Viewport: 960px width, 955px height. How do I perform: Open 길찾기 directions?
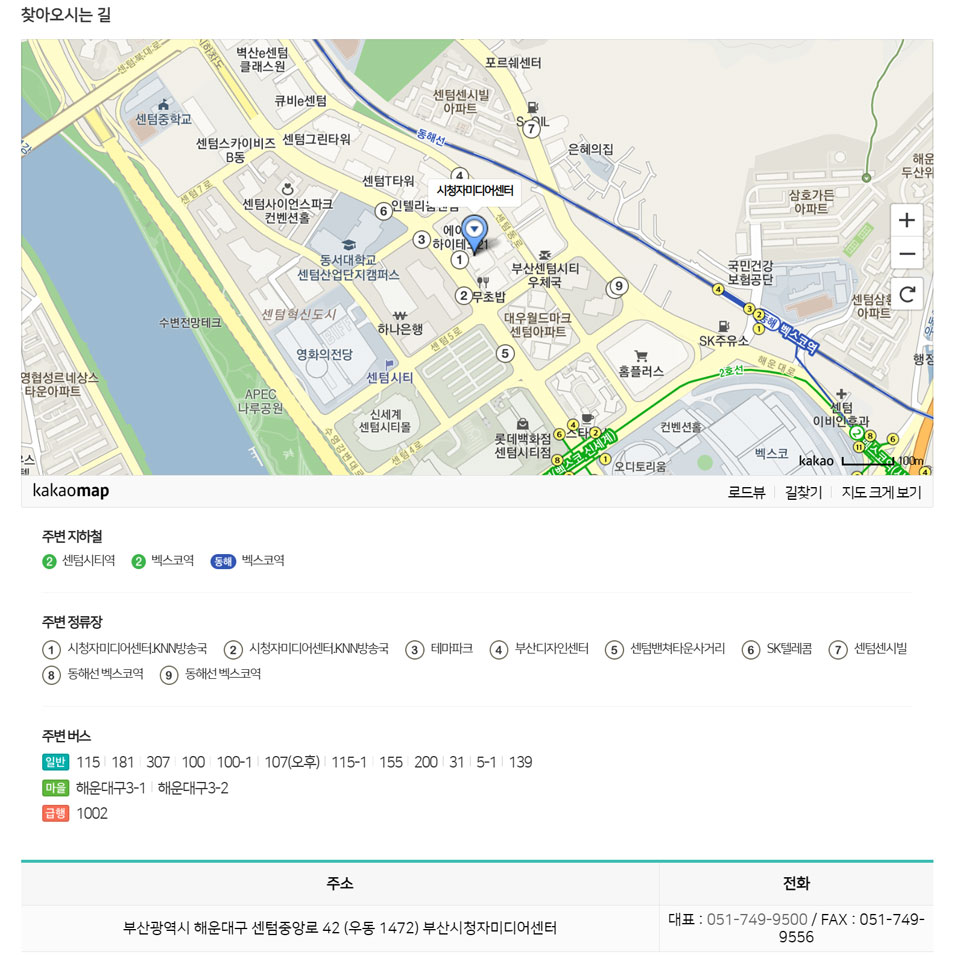pos(803,492)
